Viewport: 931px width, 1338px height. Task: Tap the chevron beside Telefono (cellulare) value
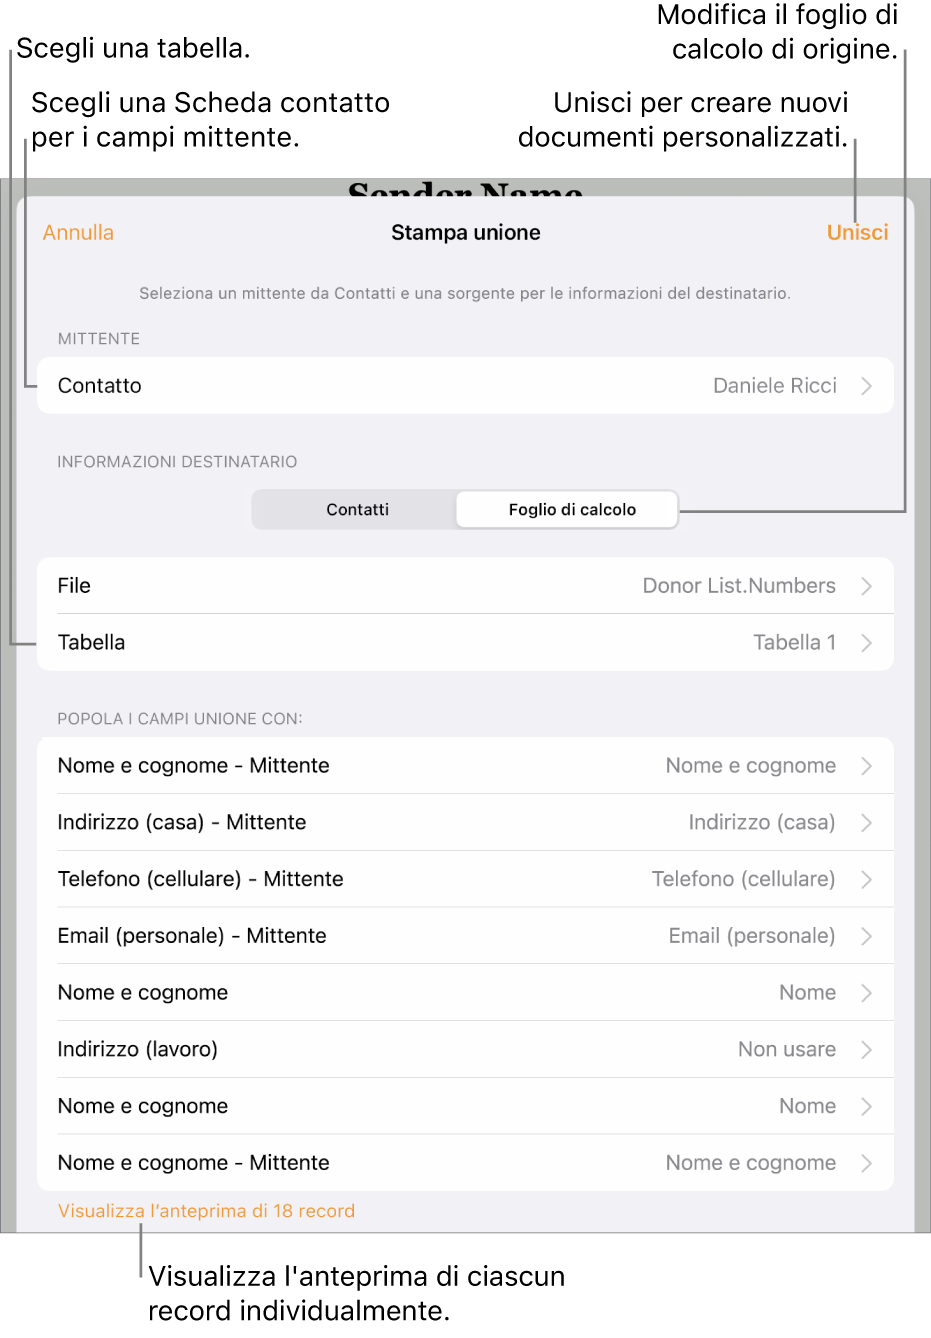click(x=866, y=879)
